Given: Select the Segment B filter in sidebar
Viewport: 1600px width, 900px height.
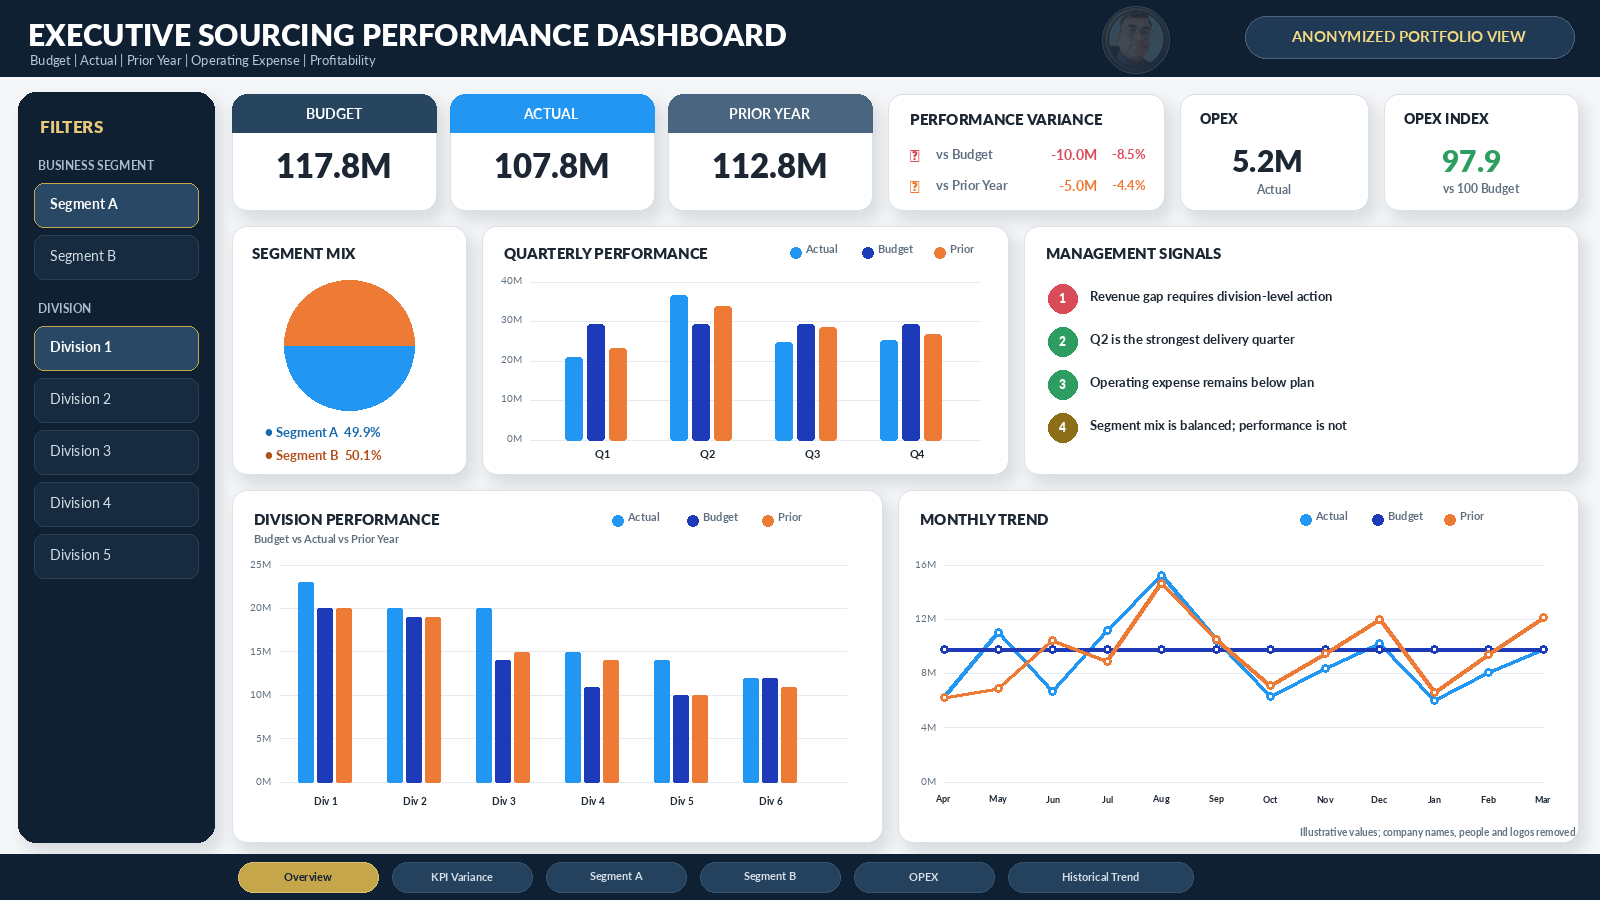Looking at the screenshot, I should pos(116,257).
